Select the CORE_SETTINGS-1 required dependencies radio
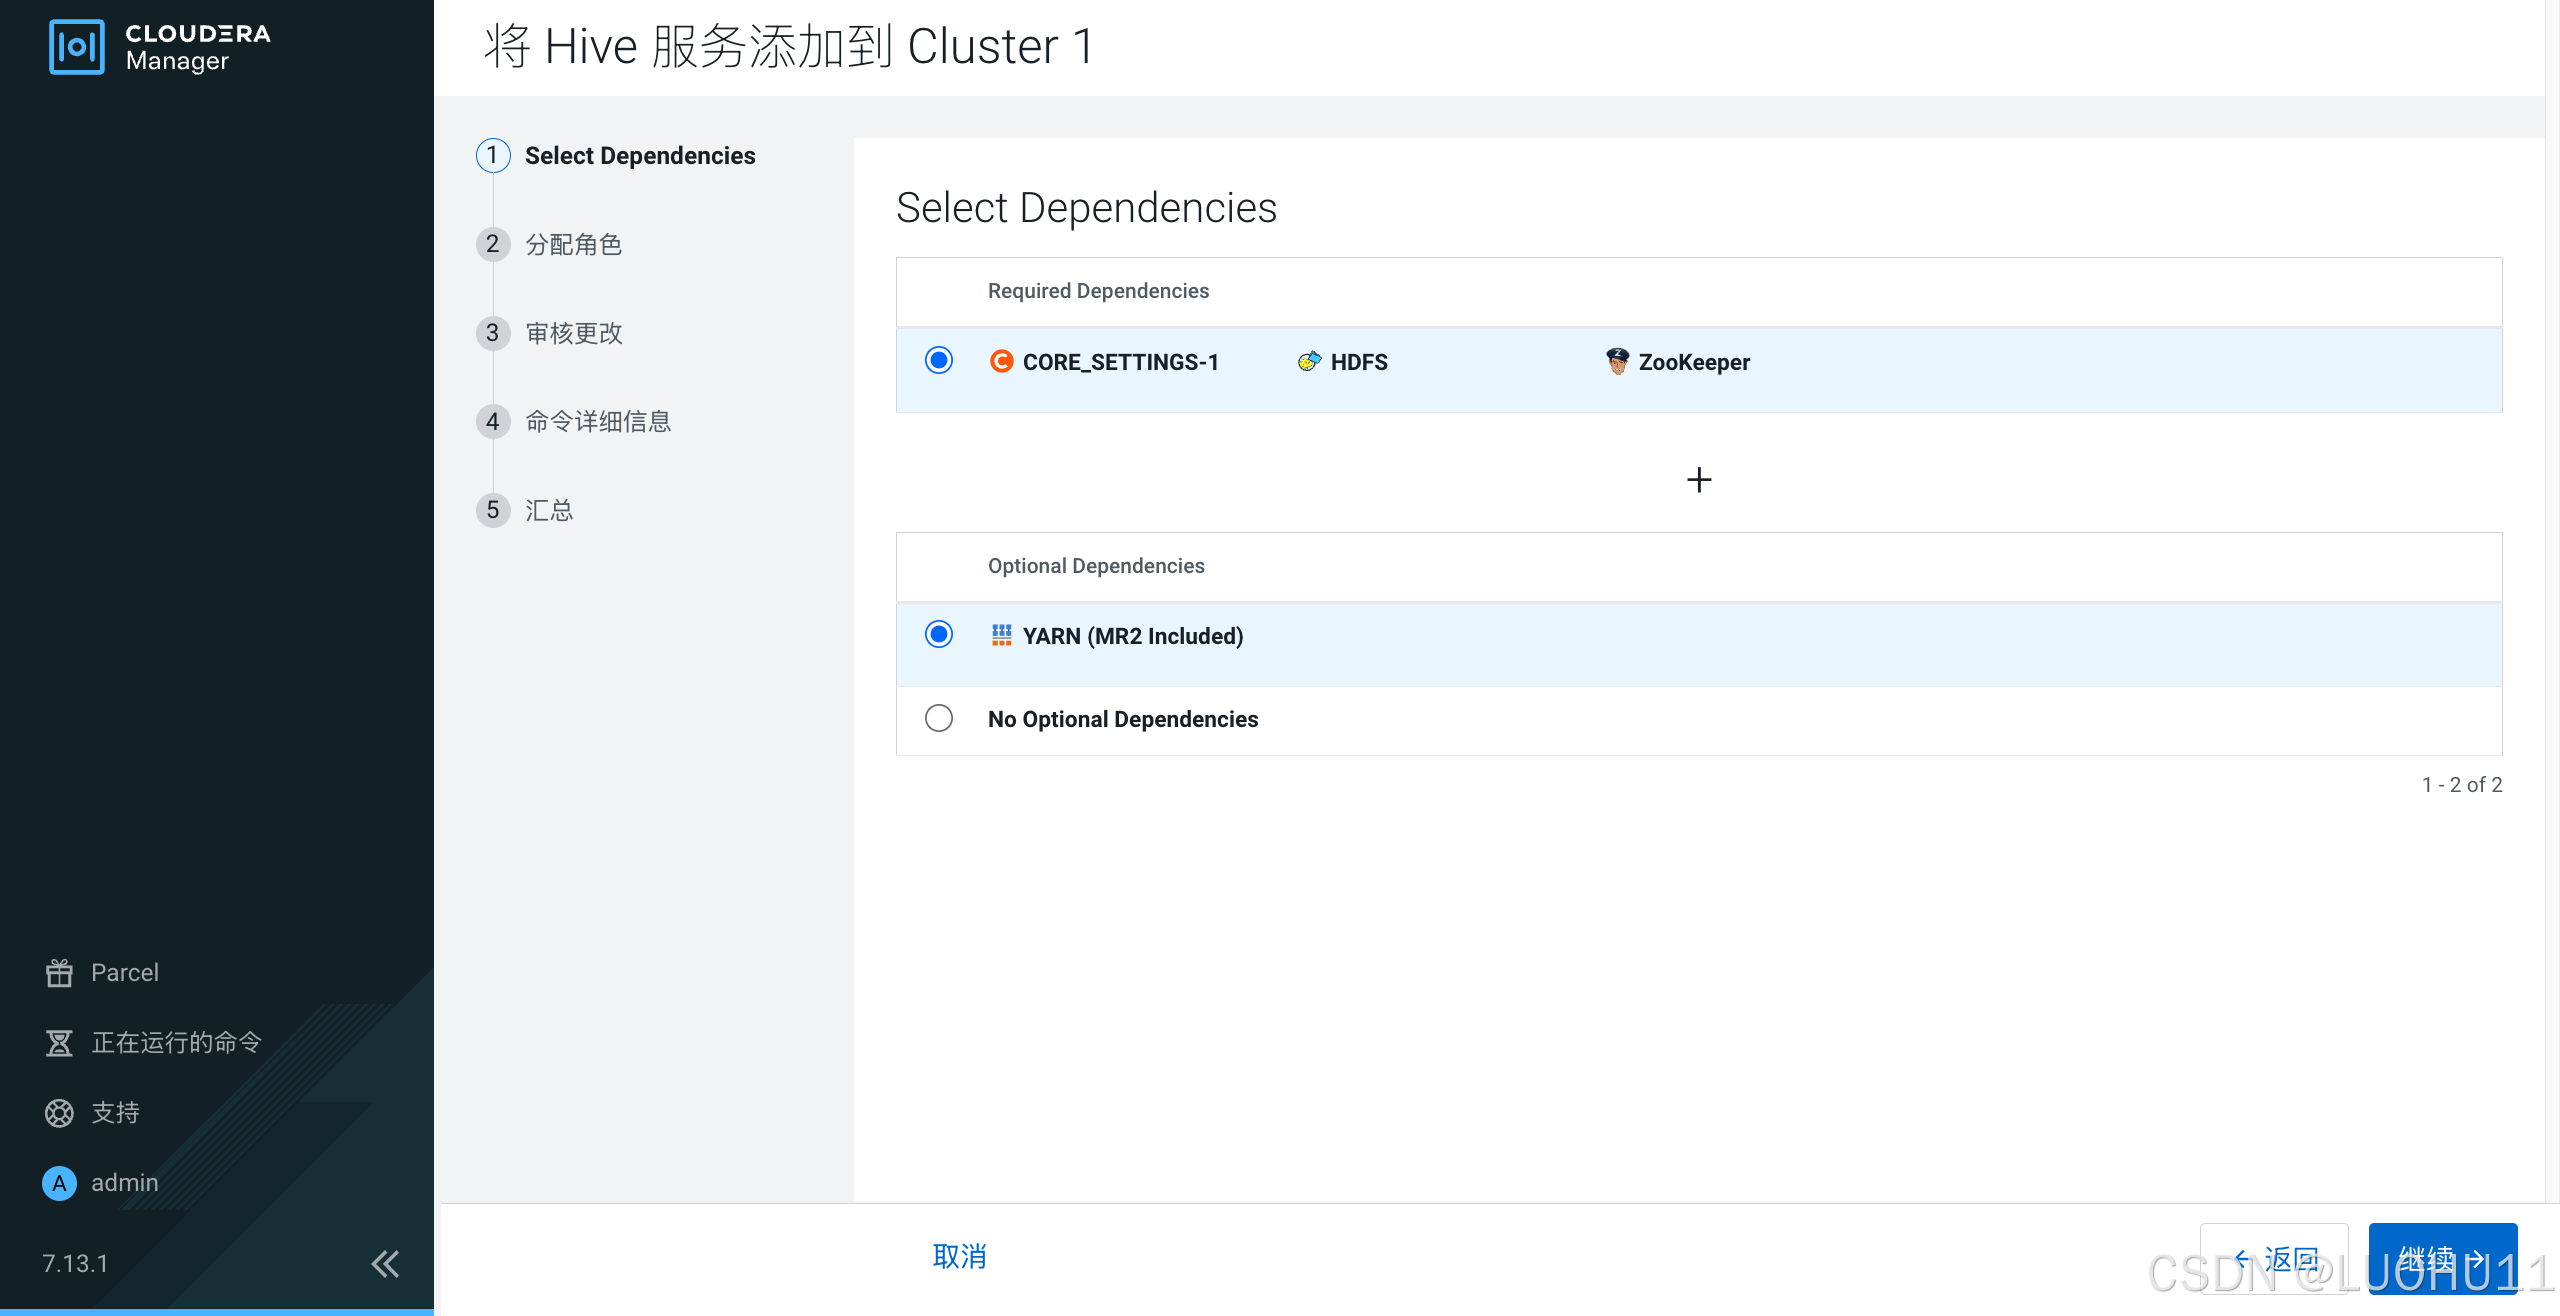The width and height of the screenshot is (2560, 1316). [938, 360]
